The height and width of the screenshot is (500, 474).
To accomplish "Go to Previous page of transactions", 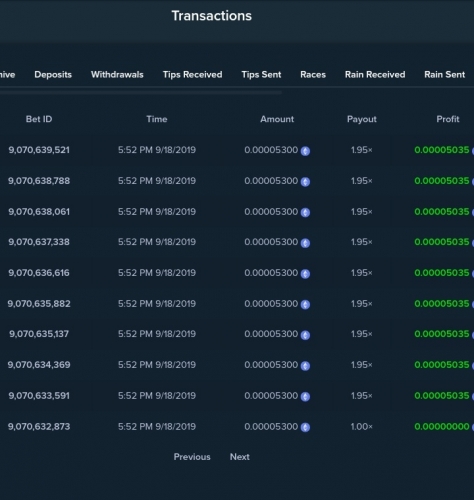I will pos(192,457).
